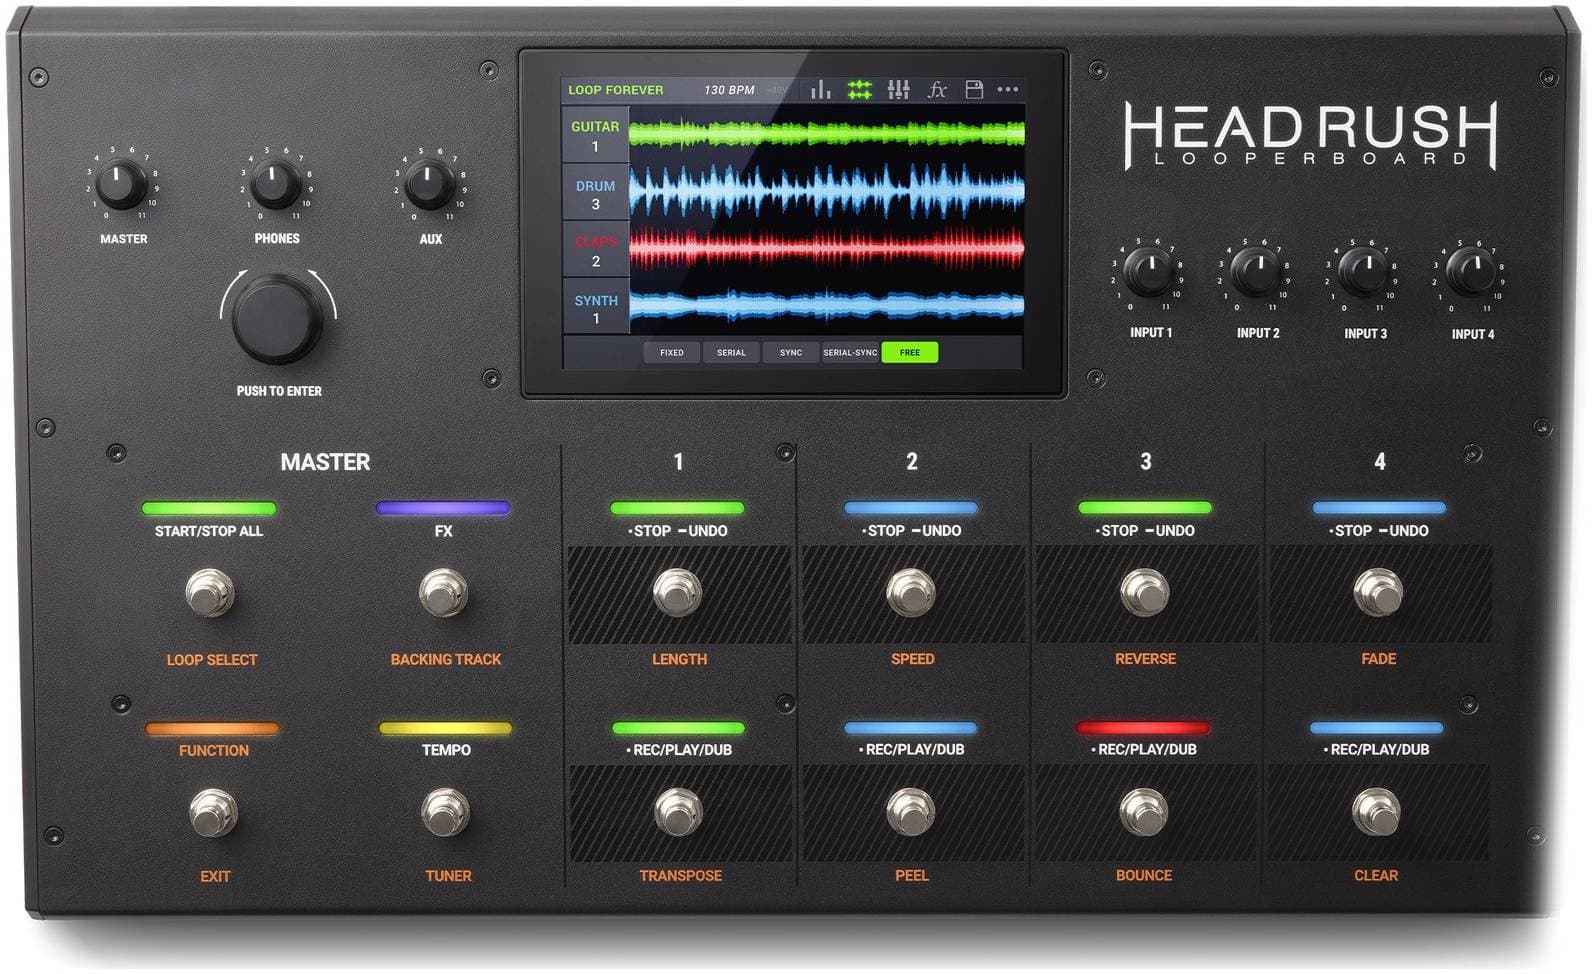Tap the LOOP FOREVER loop name
This screenshot has width=1592, height=974.
pos(616,90)
